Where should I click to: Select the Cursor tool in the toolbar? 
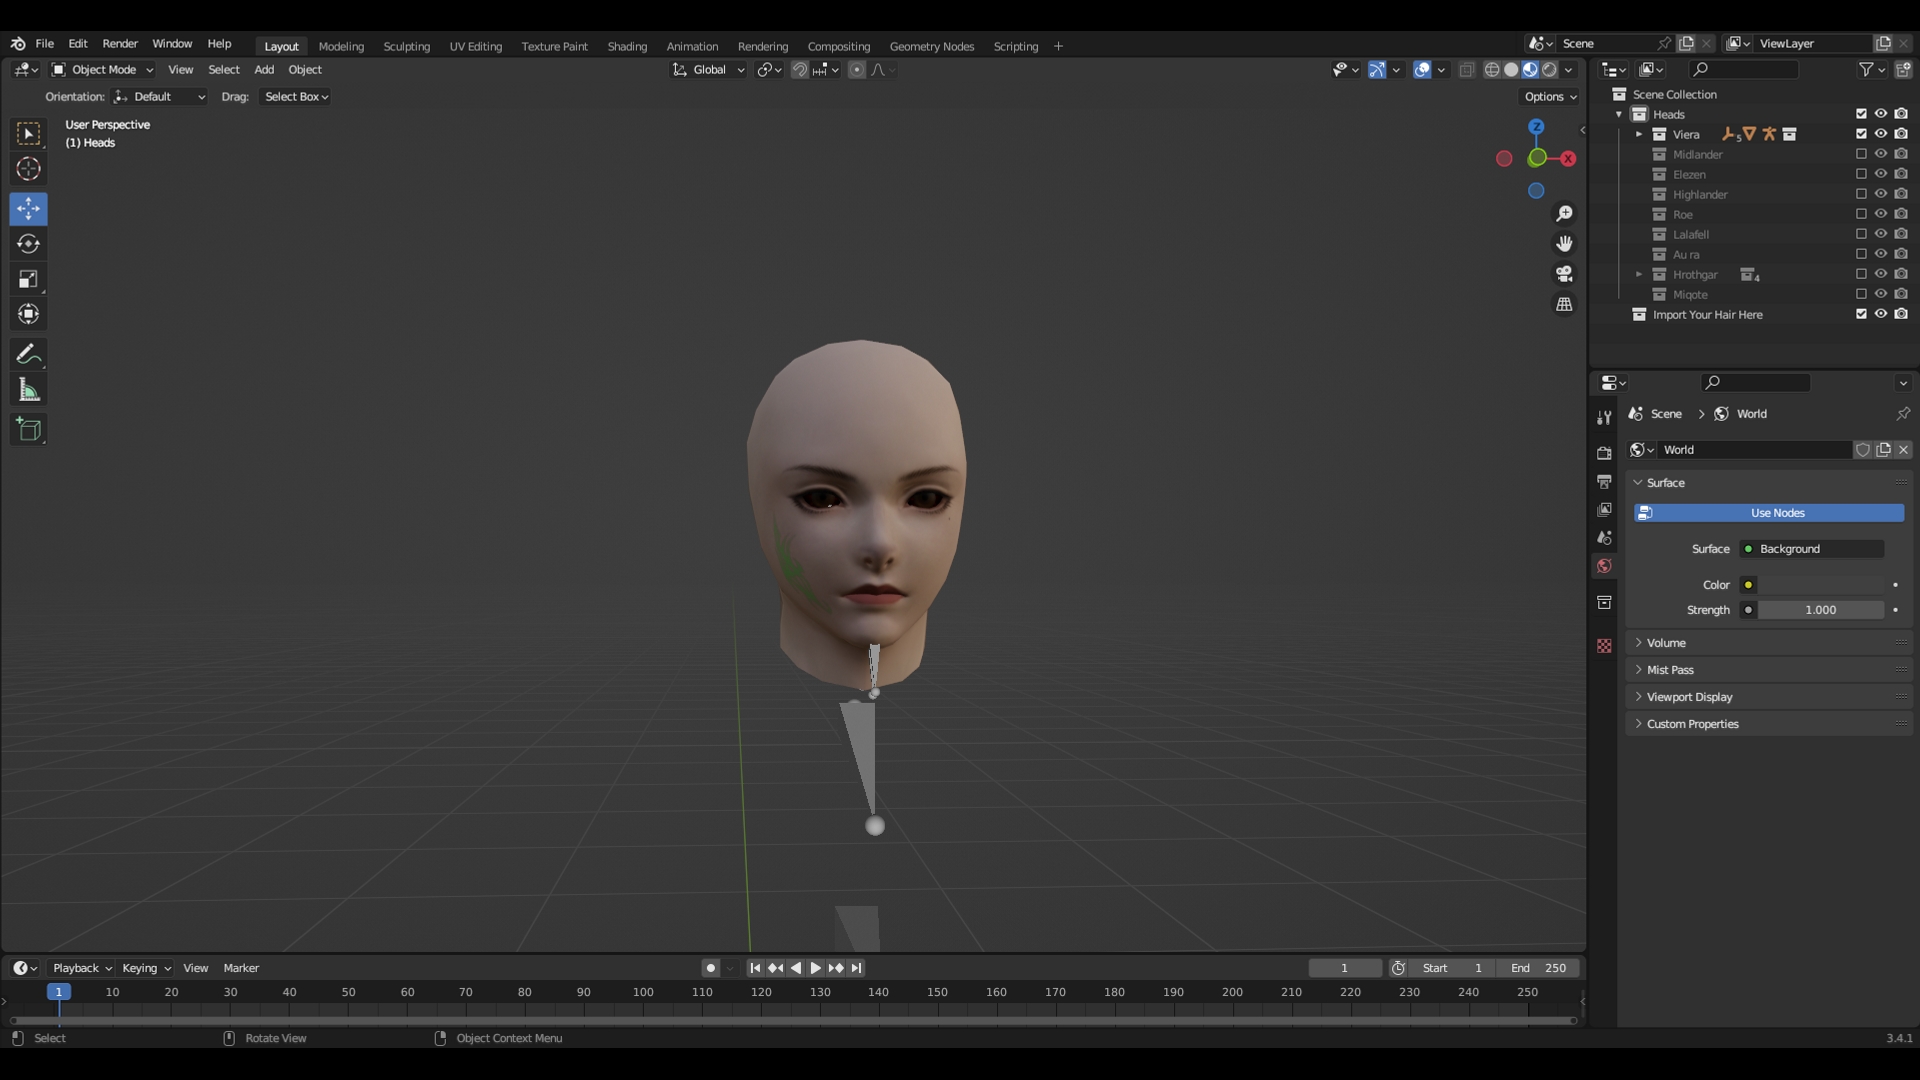(x=28, y=169)
